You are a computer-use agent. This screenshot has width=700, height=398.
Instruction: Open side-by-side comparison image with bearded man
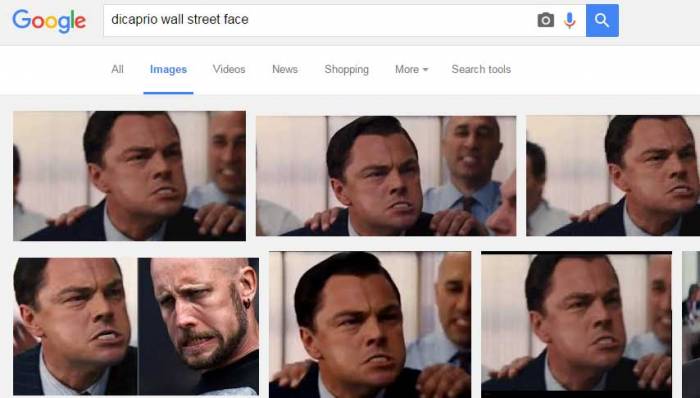tap(136, 326)
